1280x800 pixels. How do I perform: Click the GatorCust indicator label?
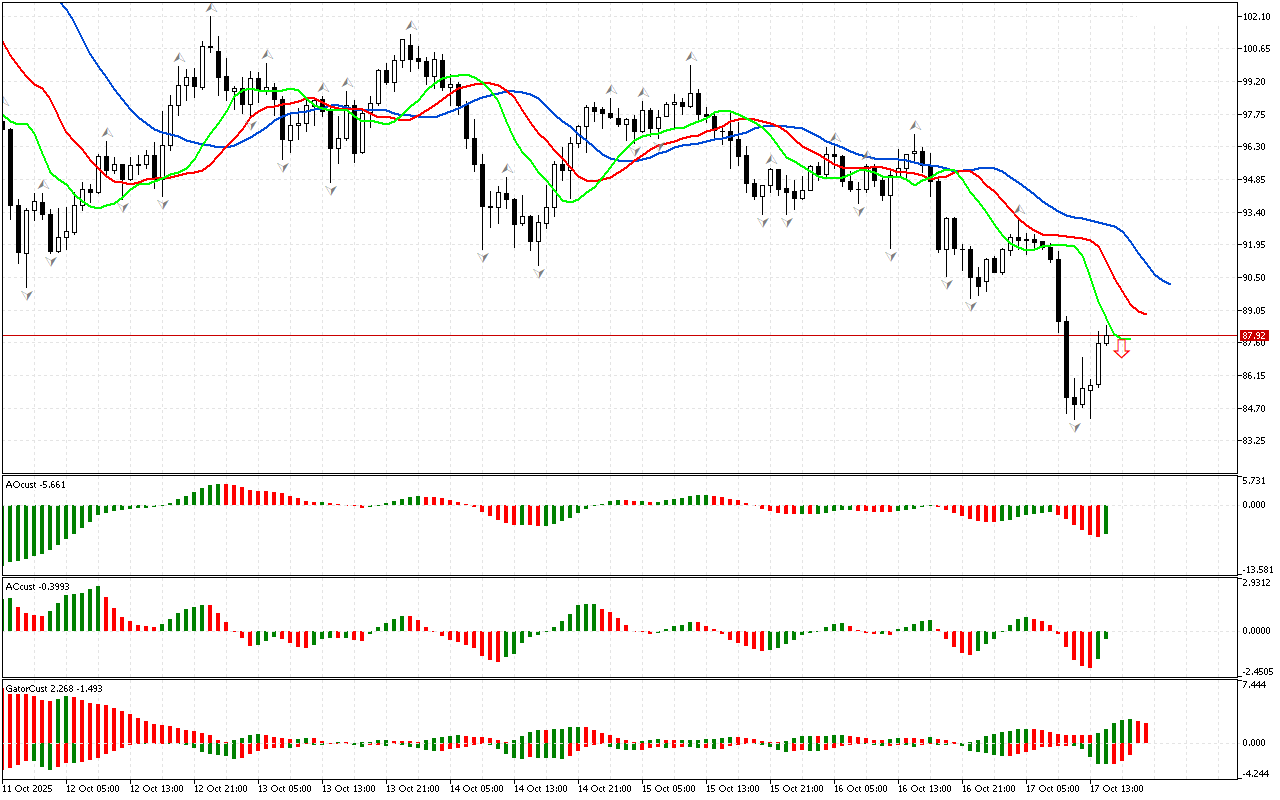pos(54,689)
